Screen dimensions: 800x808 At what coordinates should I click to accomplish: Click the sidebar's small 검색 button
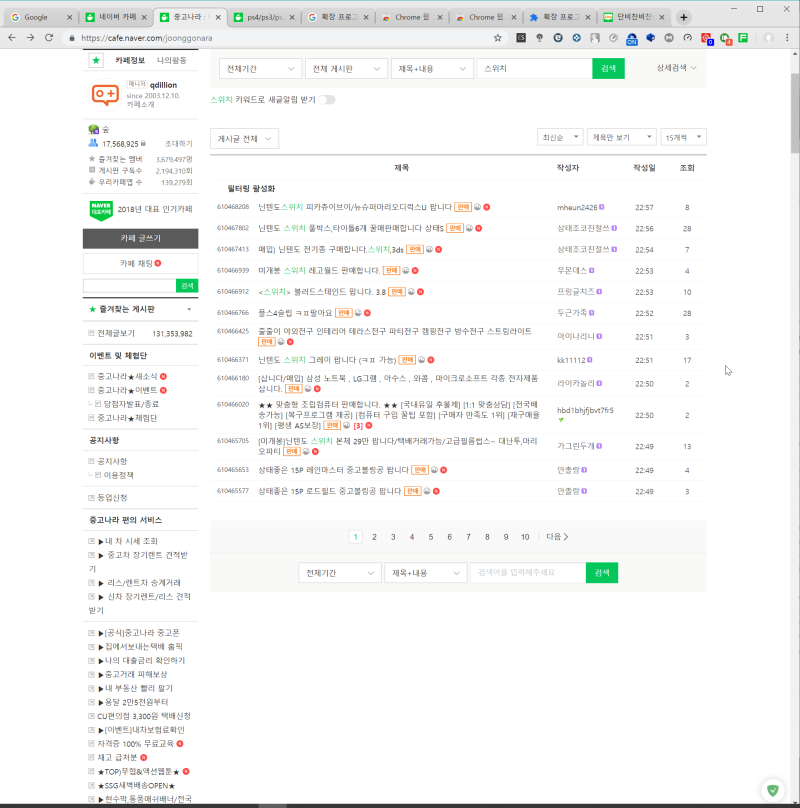(187, 285)
